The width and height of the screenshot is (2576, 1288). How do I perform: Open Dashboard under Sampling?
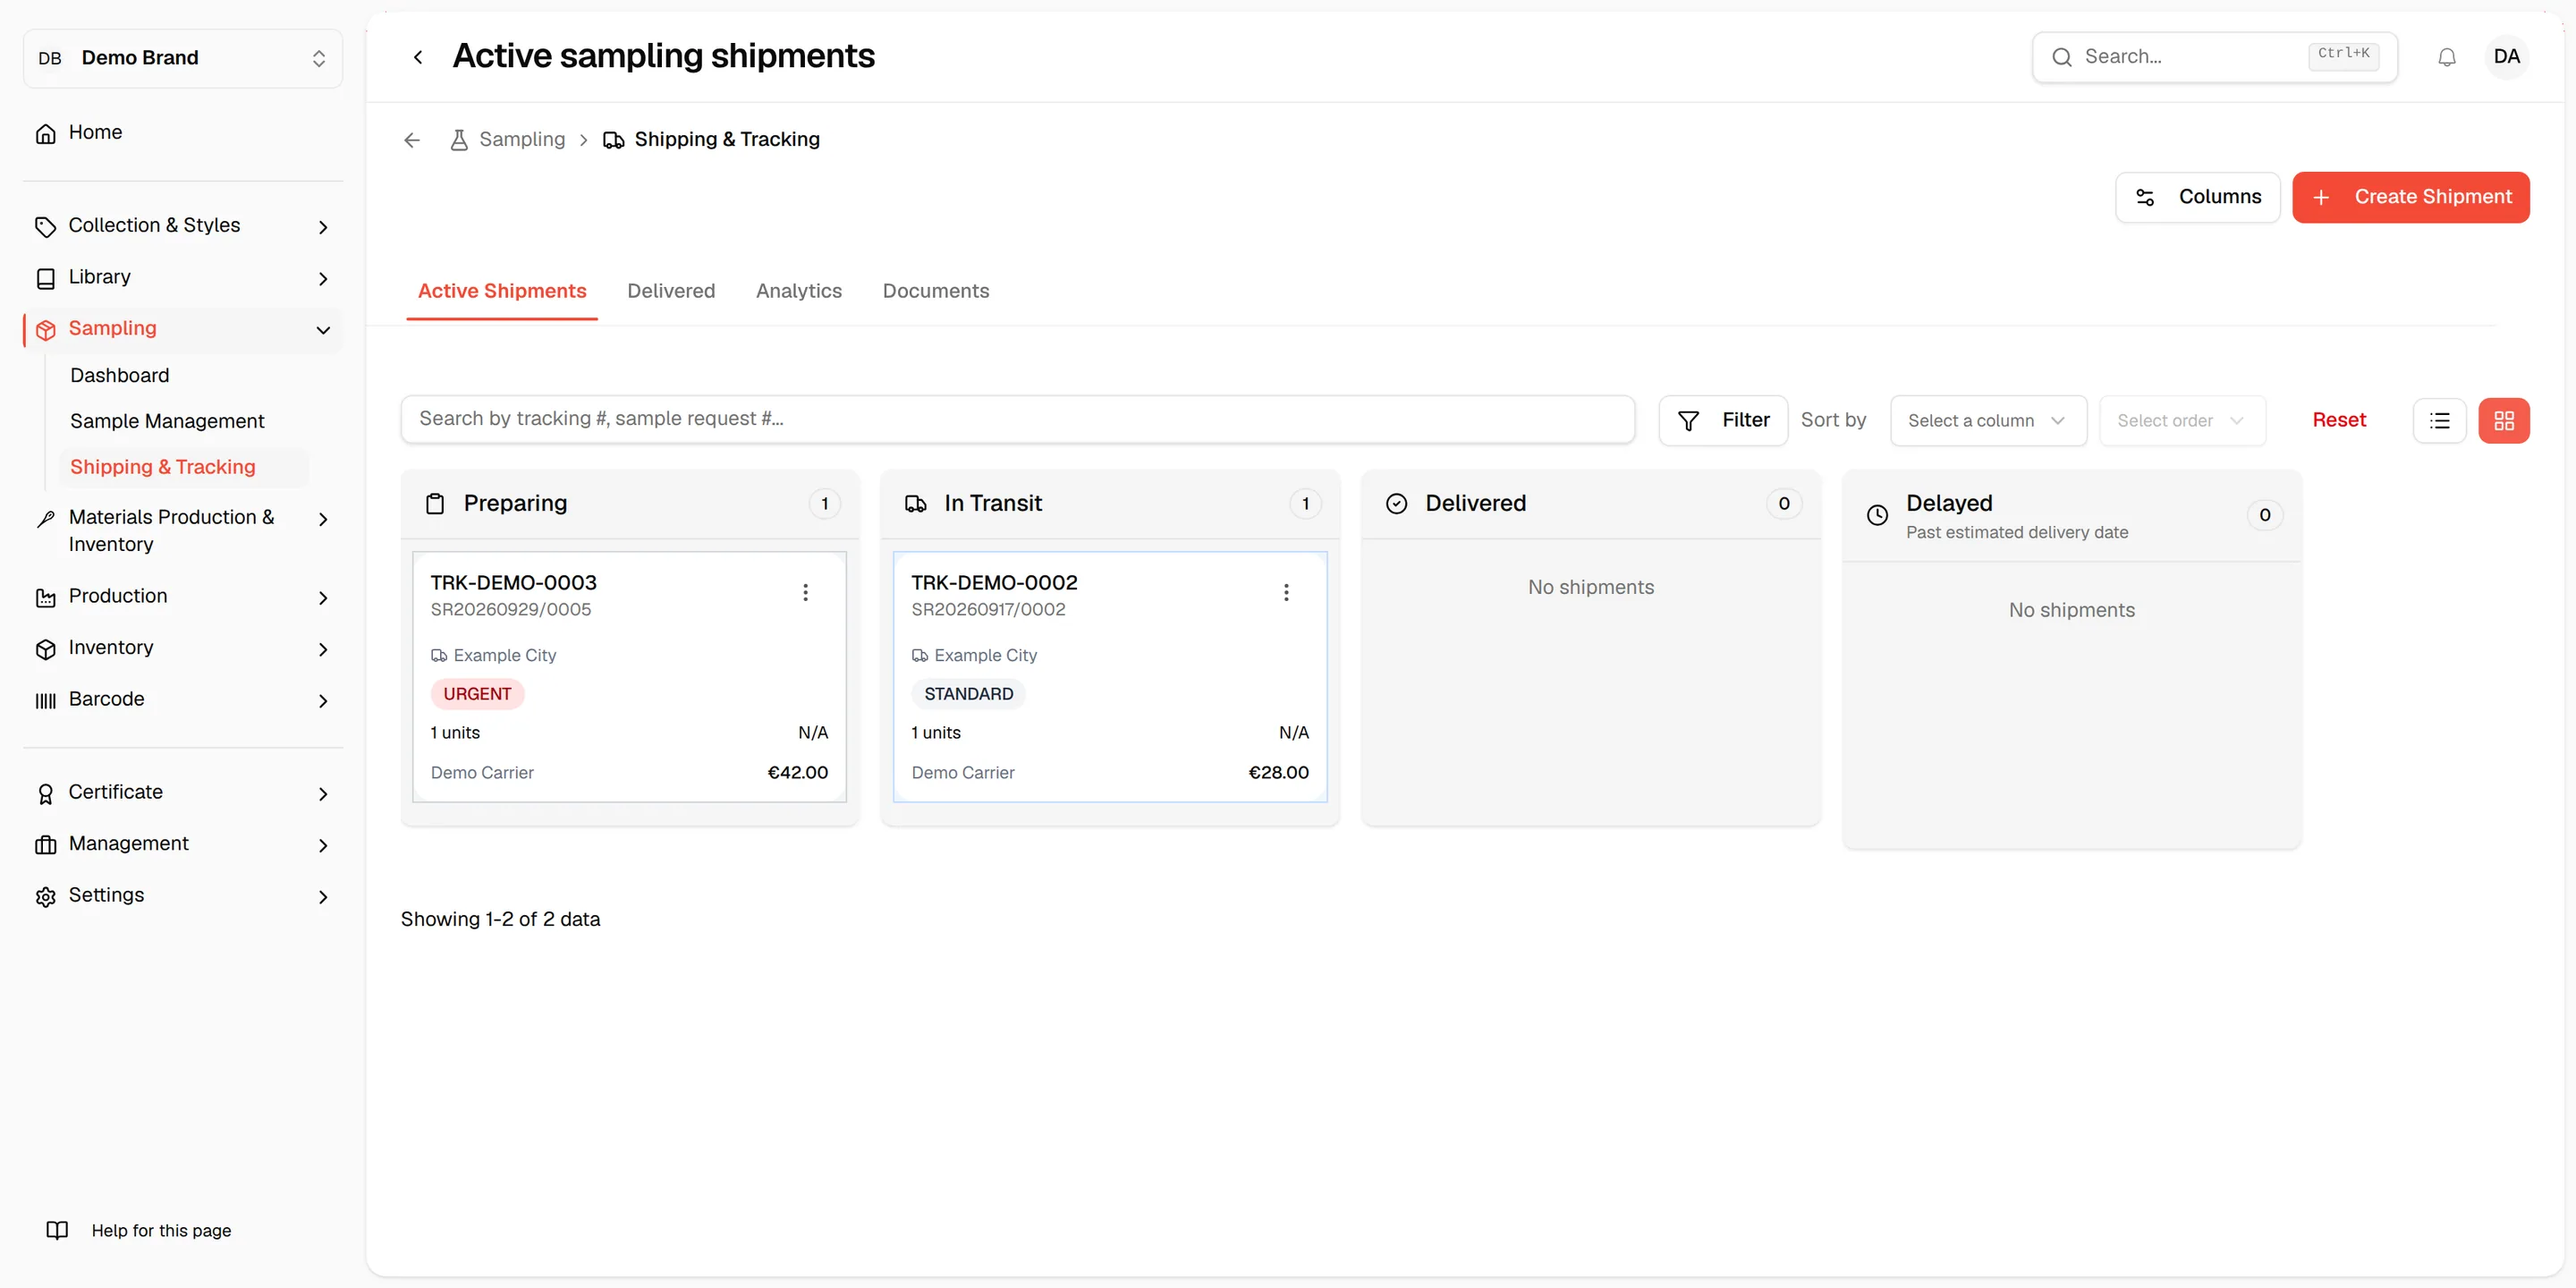point(119,375)
